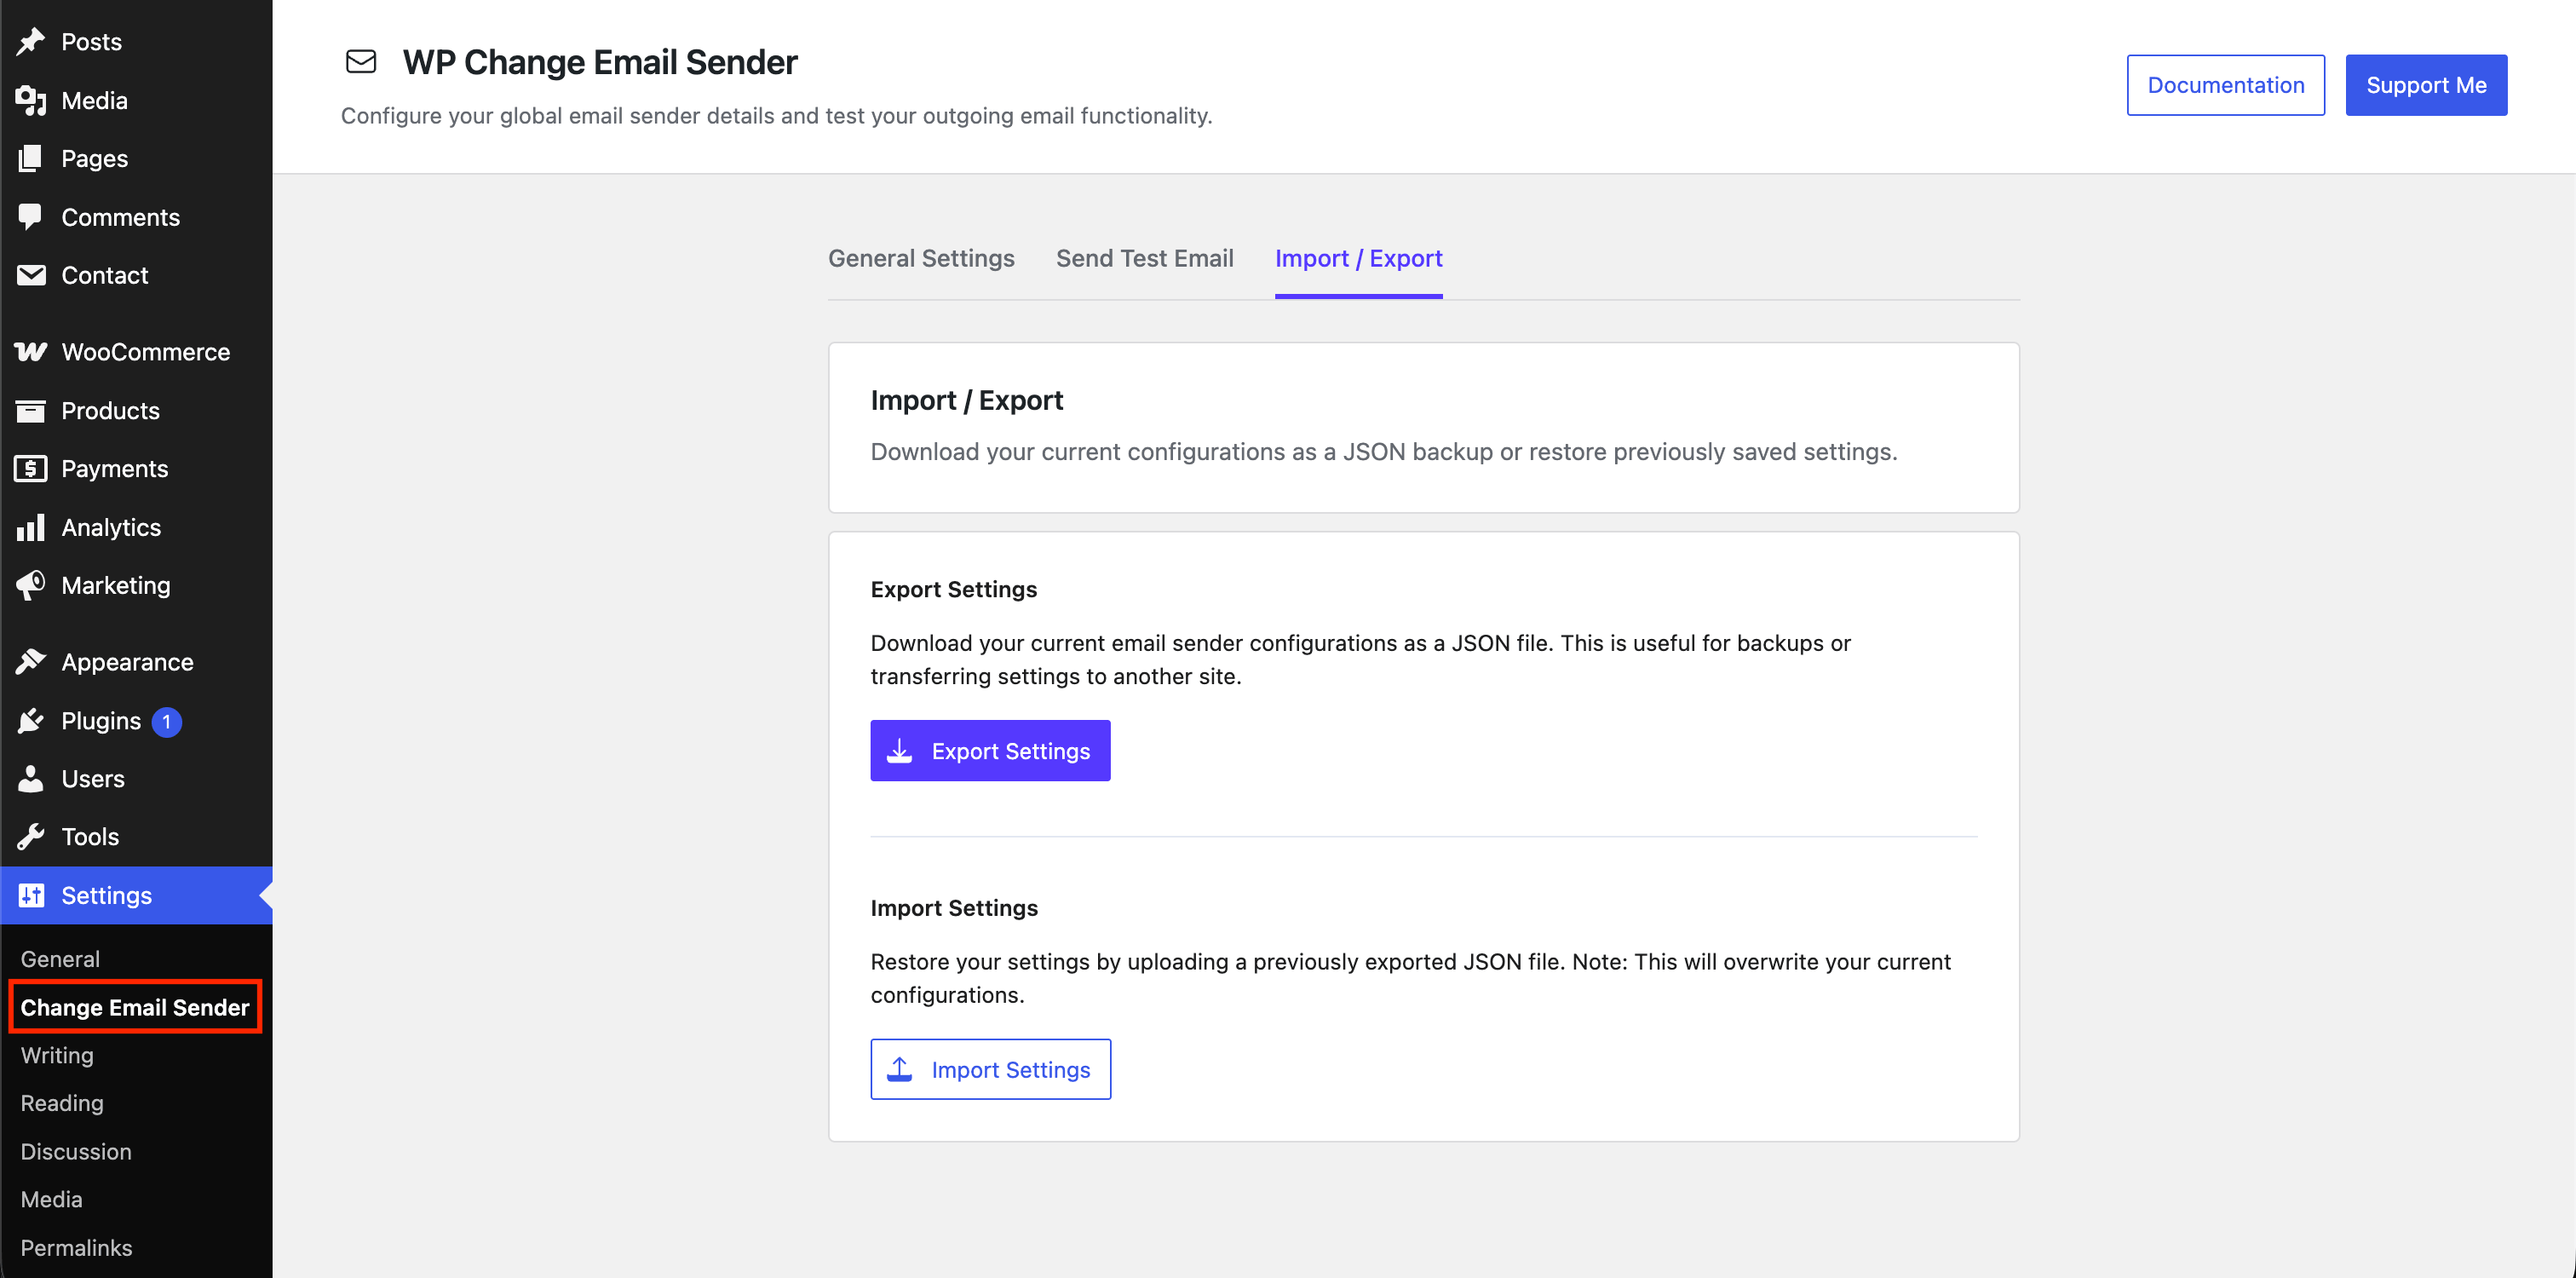Open the General Settings tab
Viewport: 2576px width, 1278px height.
tap(921, 258)
